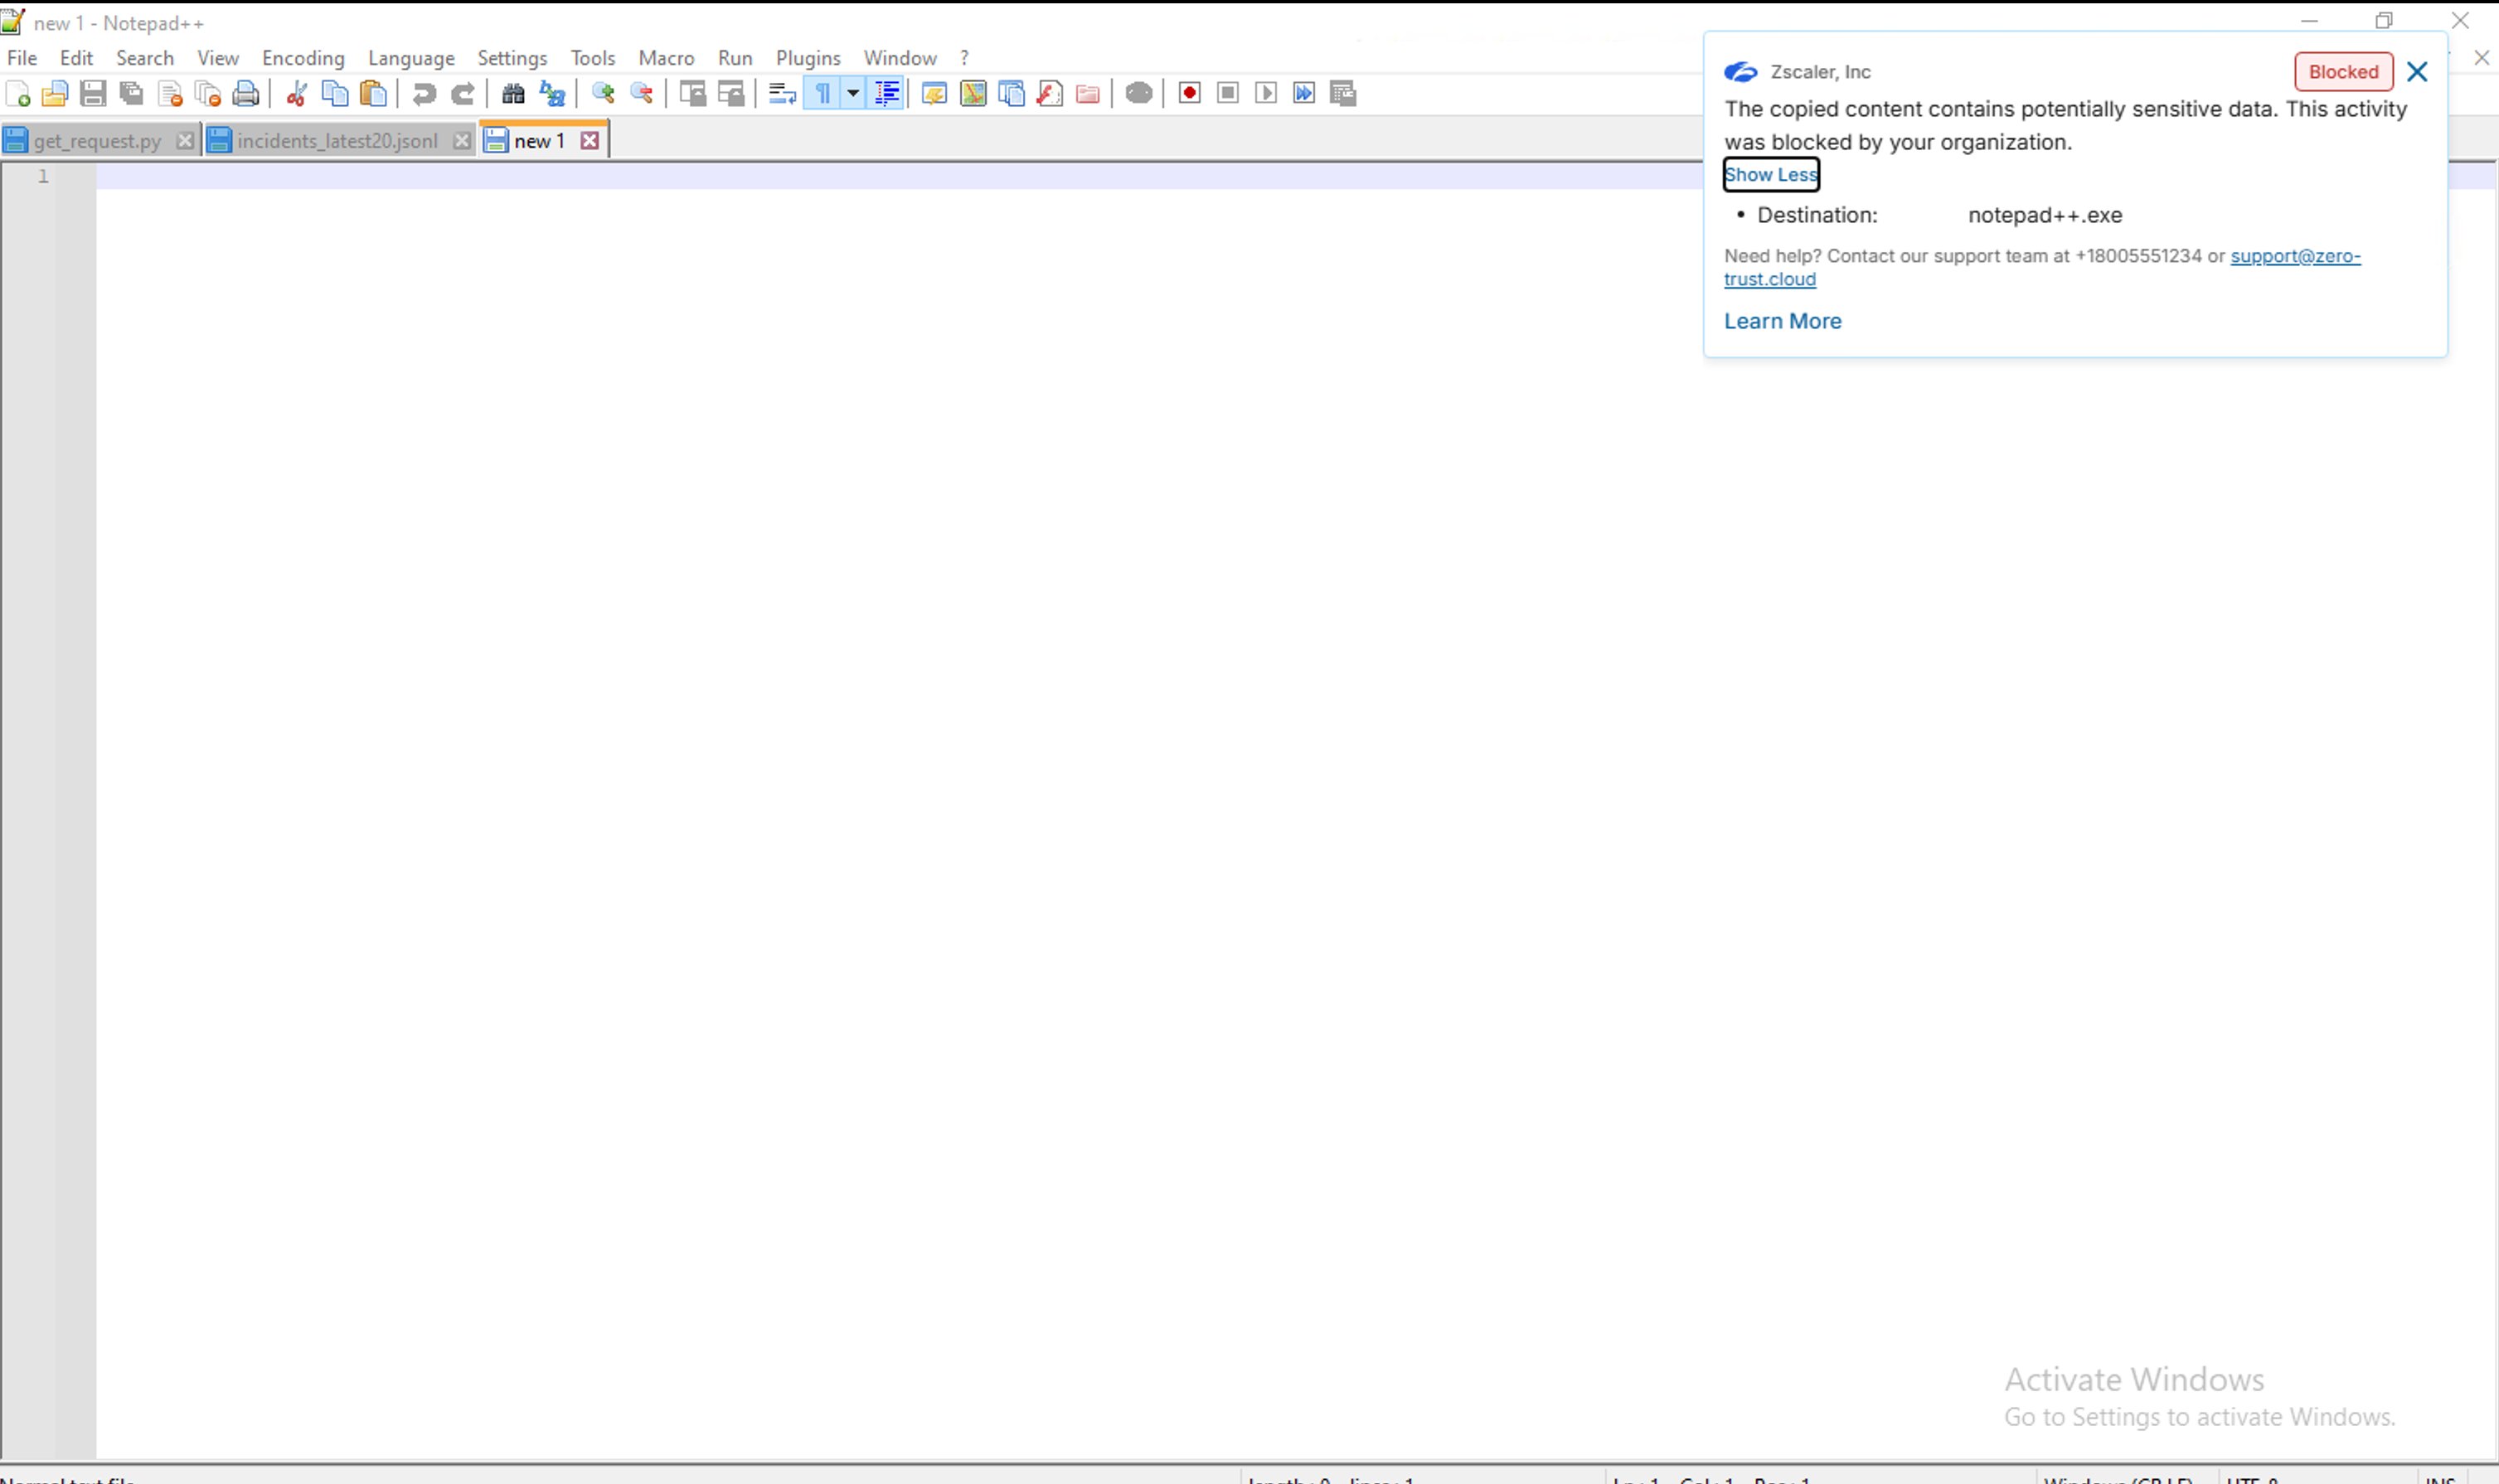
Task: Stop macro recording square icon
Action: (x=1228, y=94)
